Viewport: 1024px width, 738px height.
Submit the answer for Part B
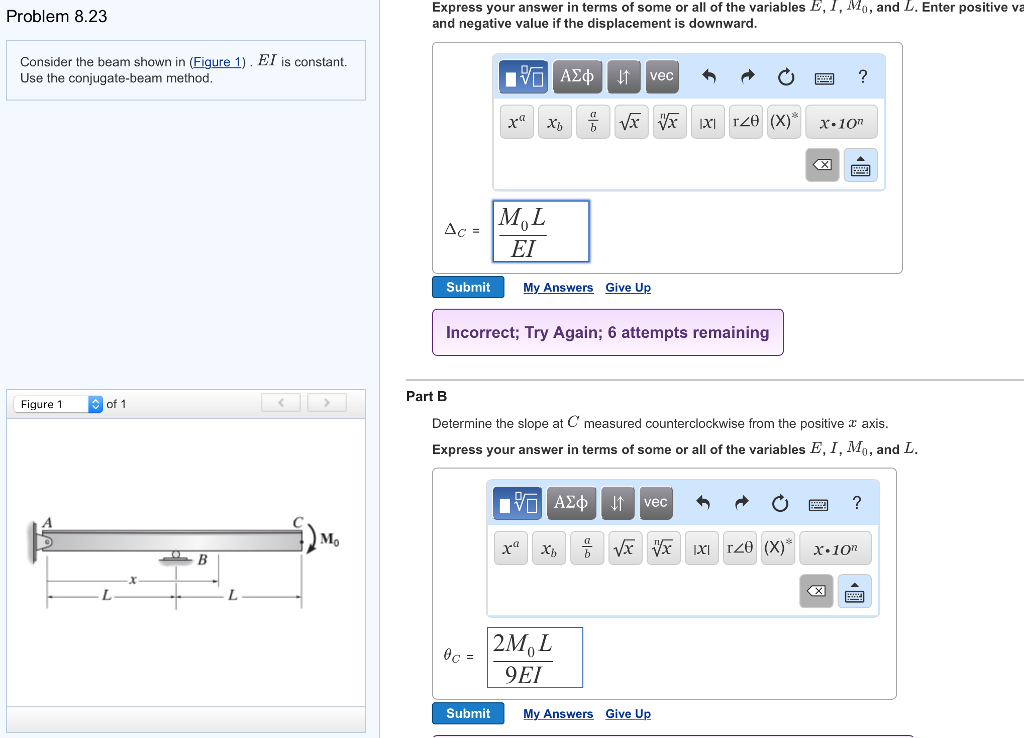pyautogui.click(x=468, y=713)
